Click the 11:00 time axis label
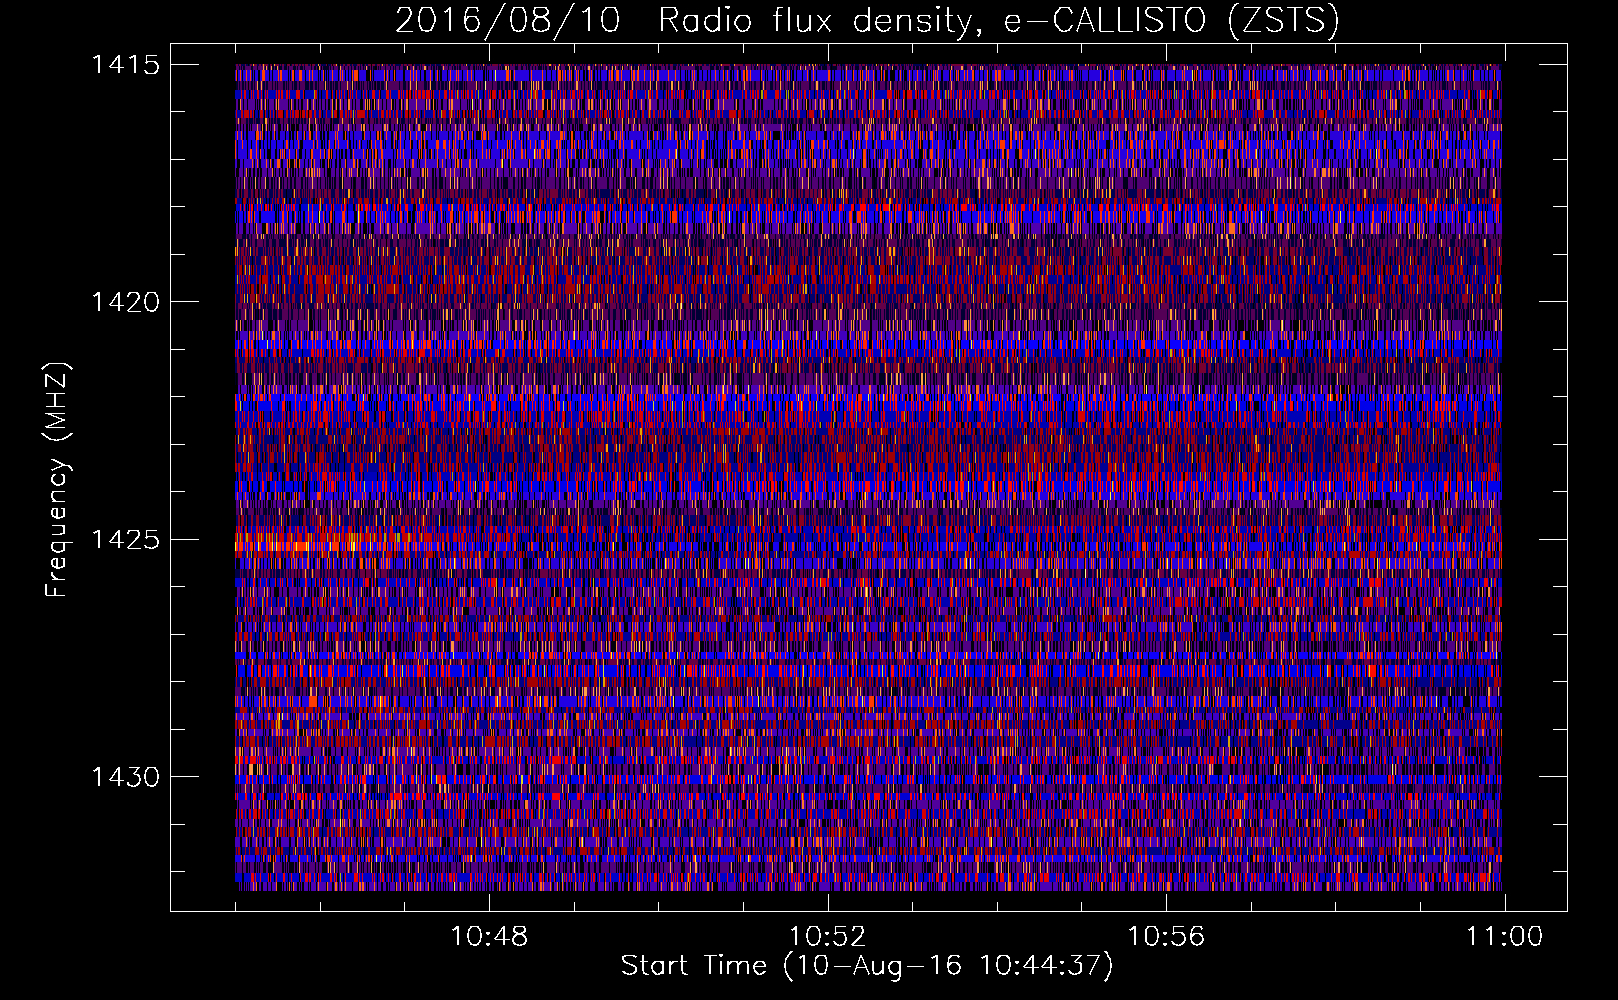This screenshot has height=1000, width=1618. pyautogui.click(x=1505, y=937)
